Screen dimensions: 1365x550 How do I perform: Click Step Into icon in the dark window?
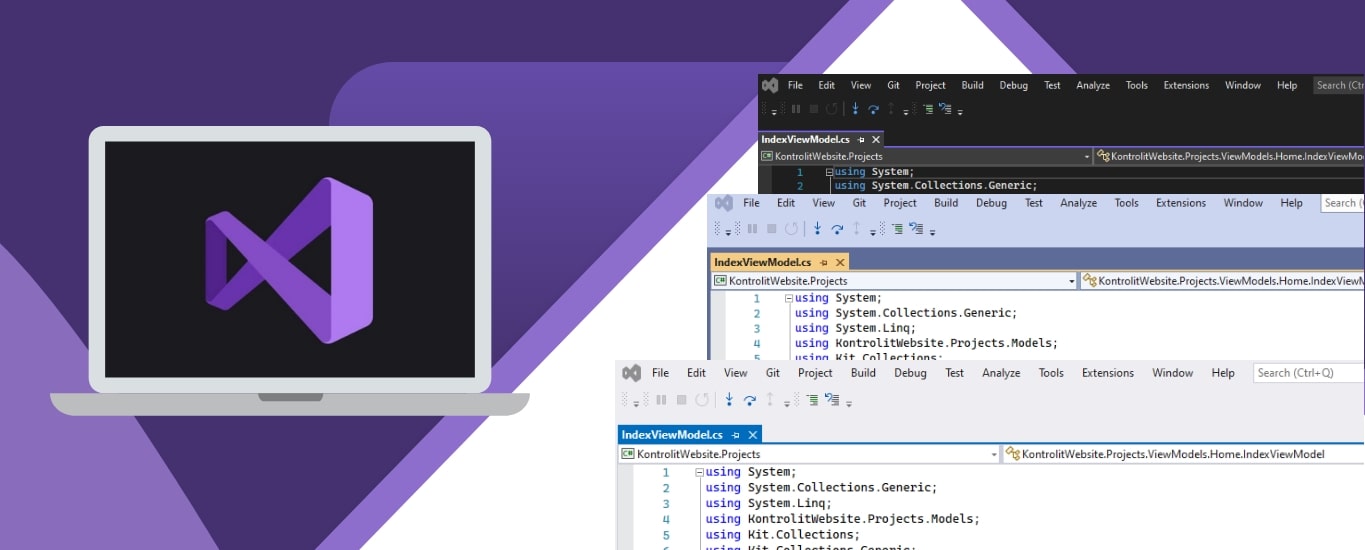855,108
